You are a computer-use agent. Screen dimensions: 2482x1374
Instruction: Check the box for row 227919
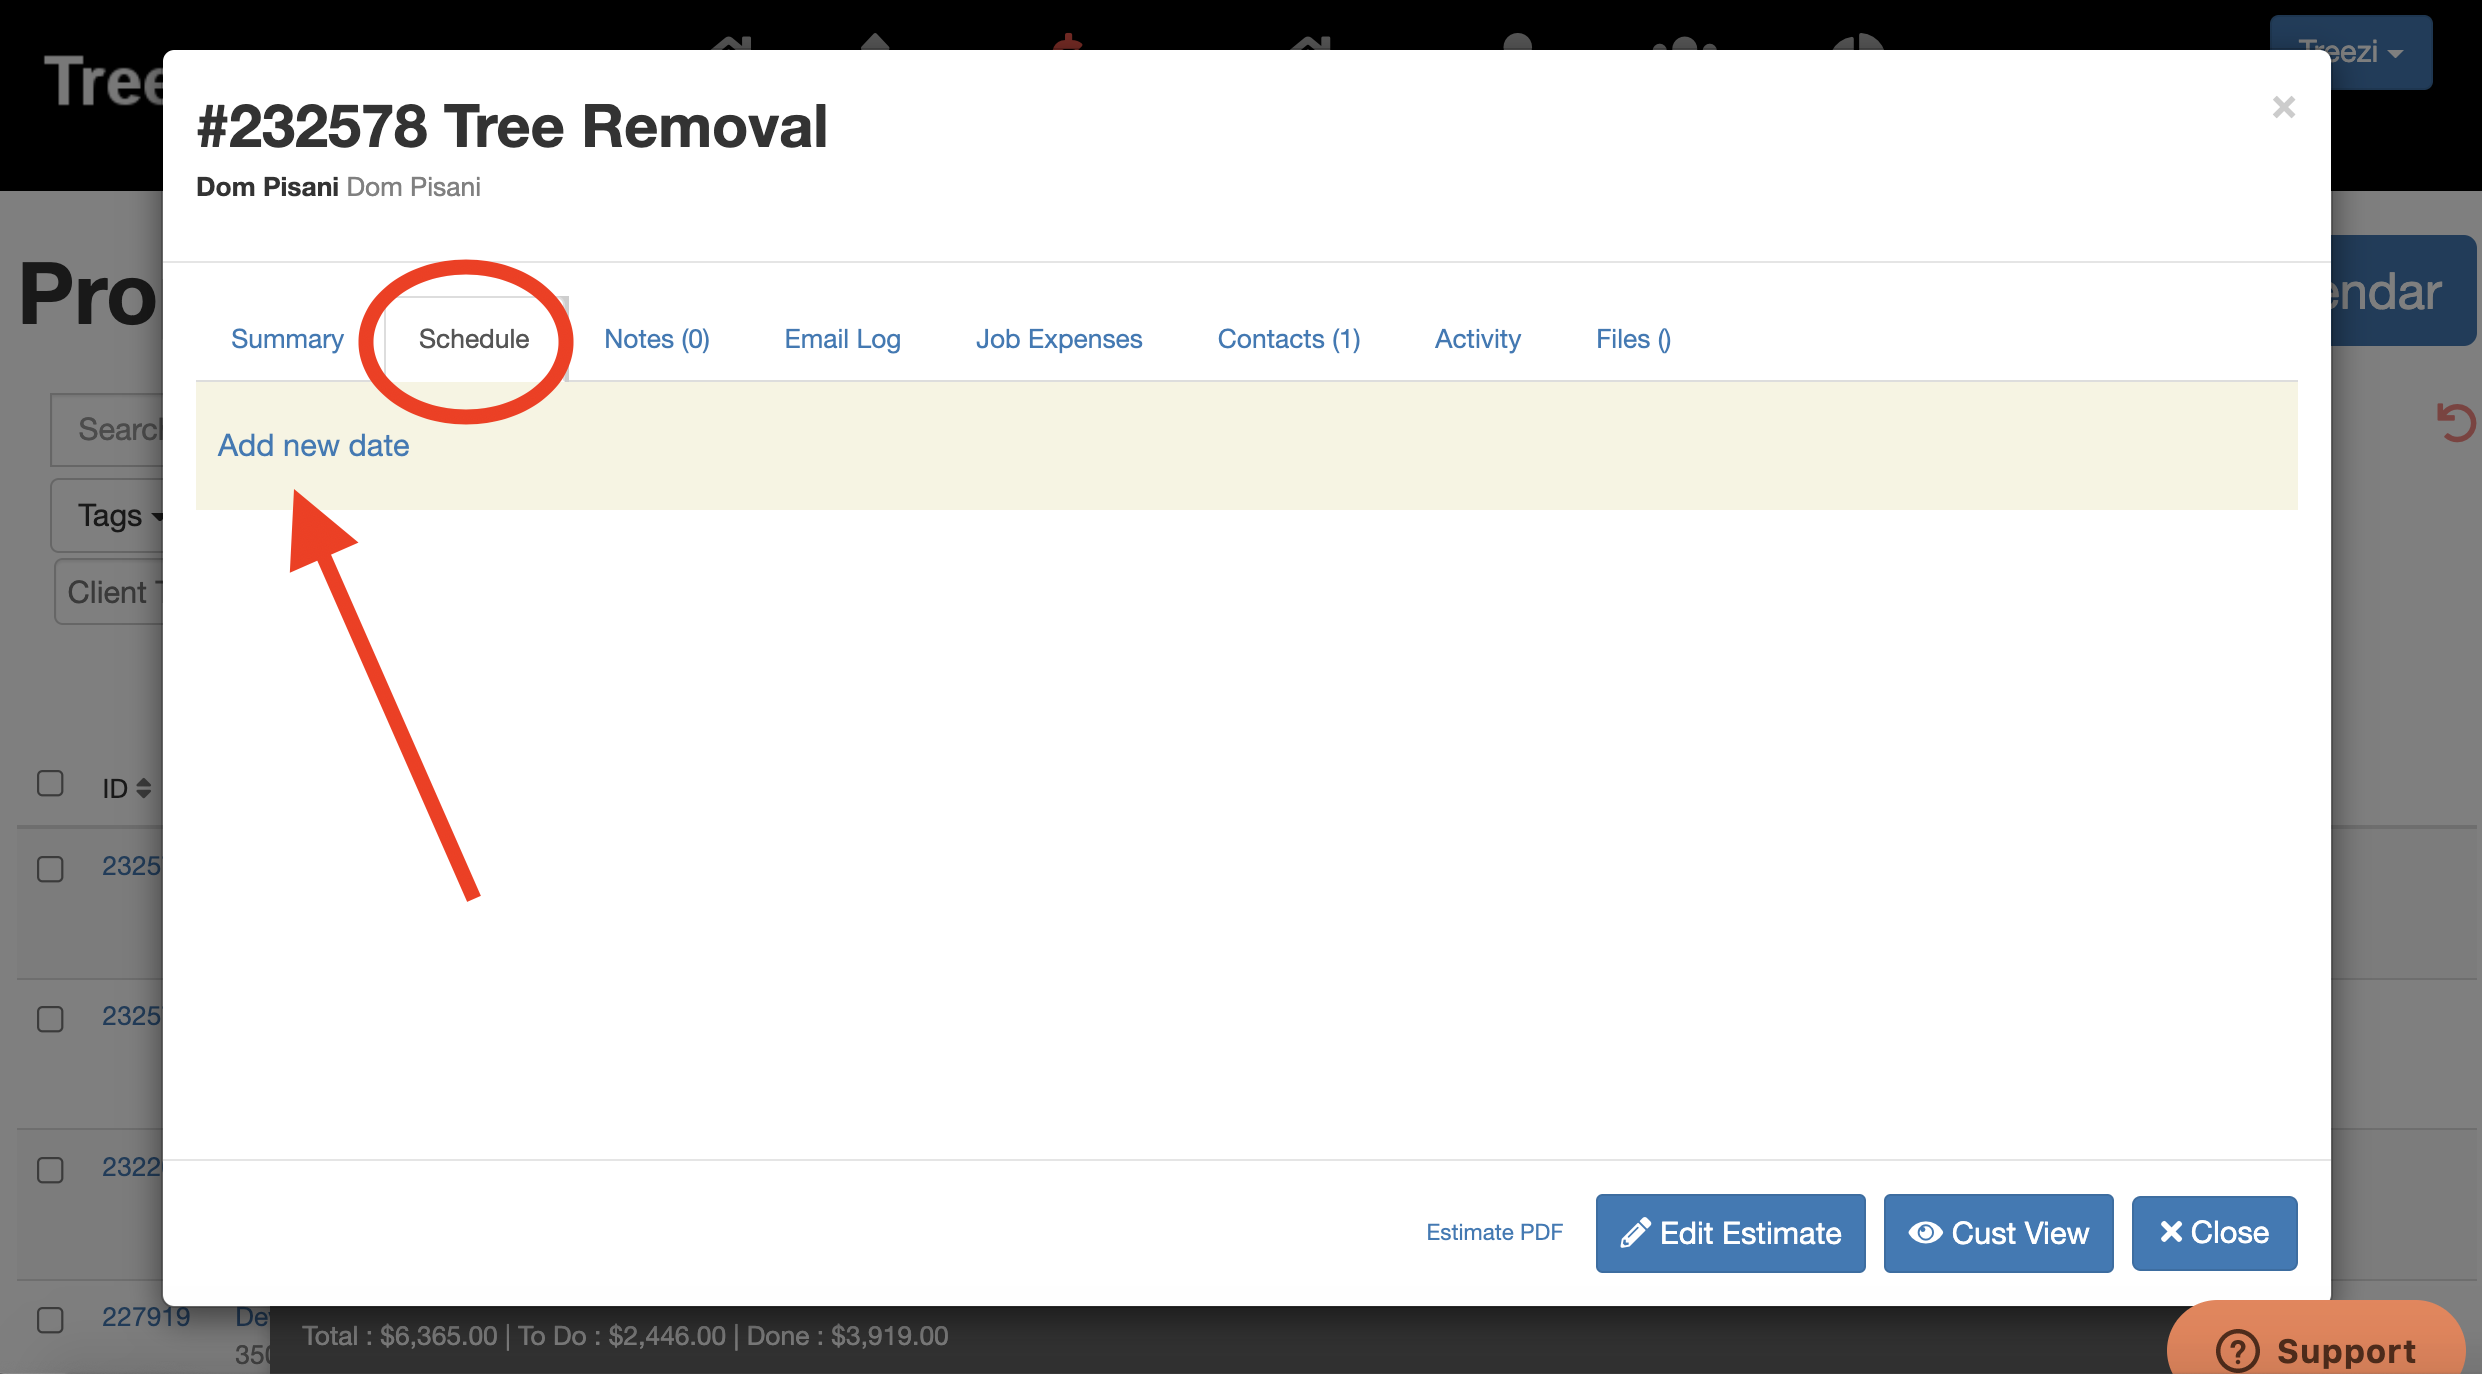pyautogui.click(x=50, y=1320)
